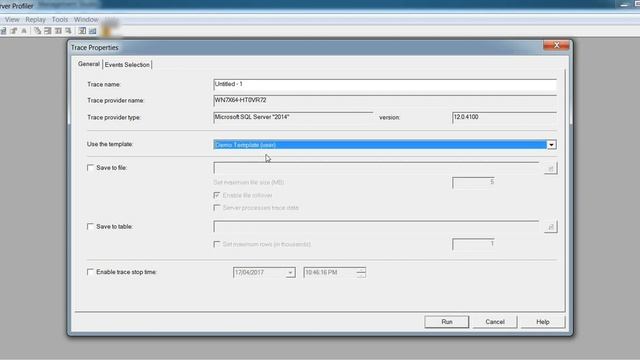This screenshot has height=360, width=640.
Task: Open the View menu
Action: point(12,20)
